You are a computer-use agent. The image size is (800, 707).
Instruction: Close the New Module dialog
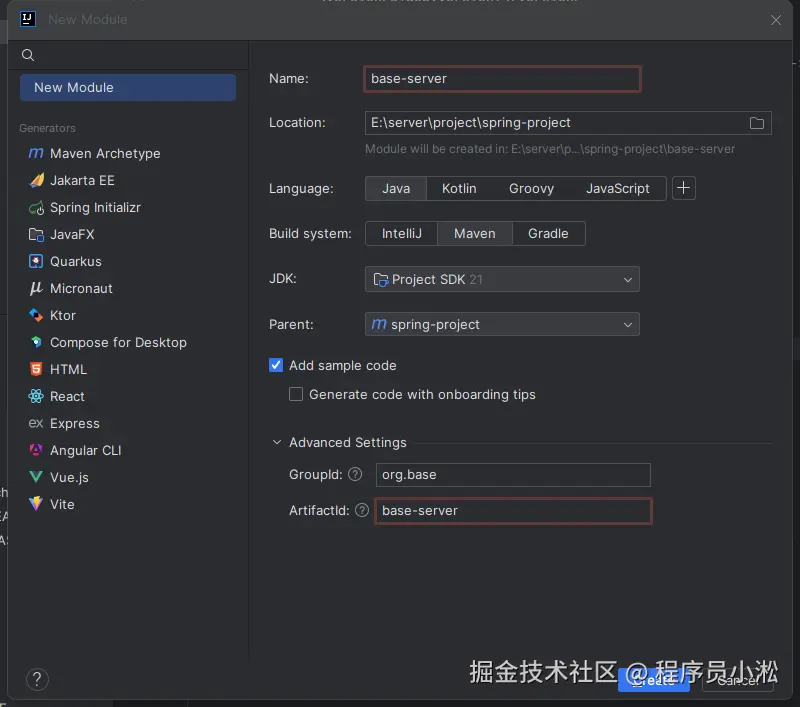[776, 20]
